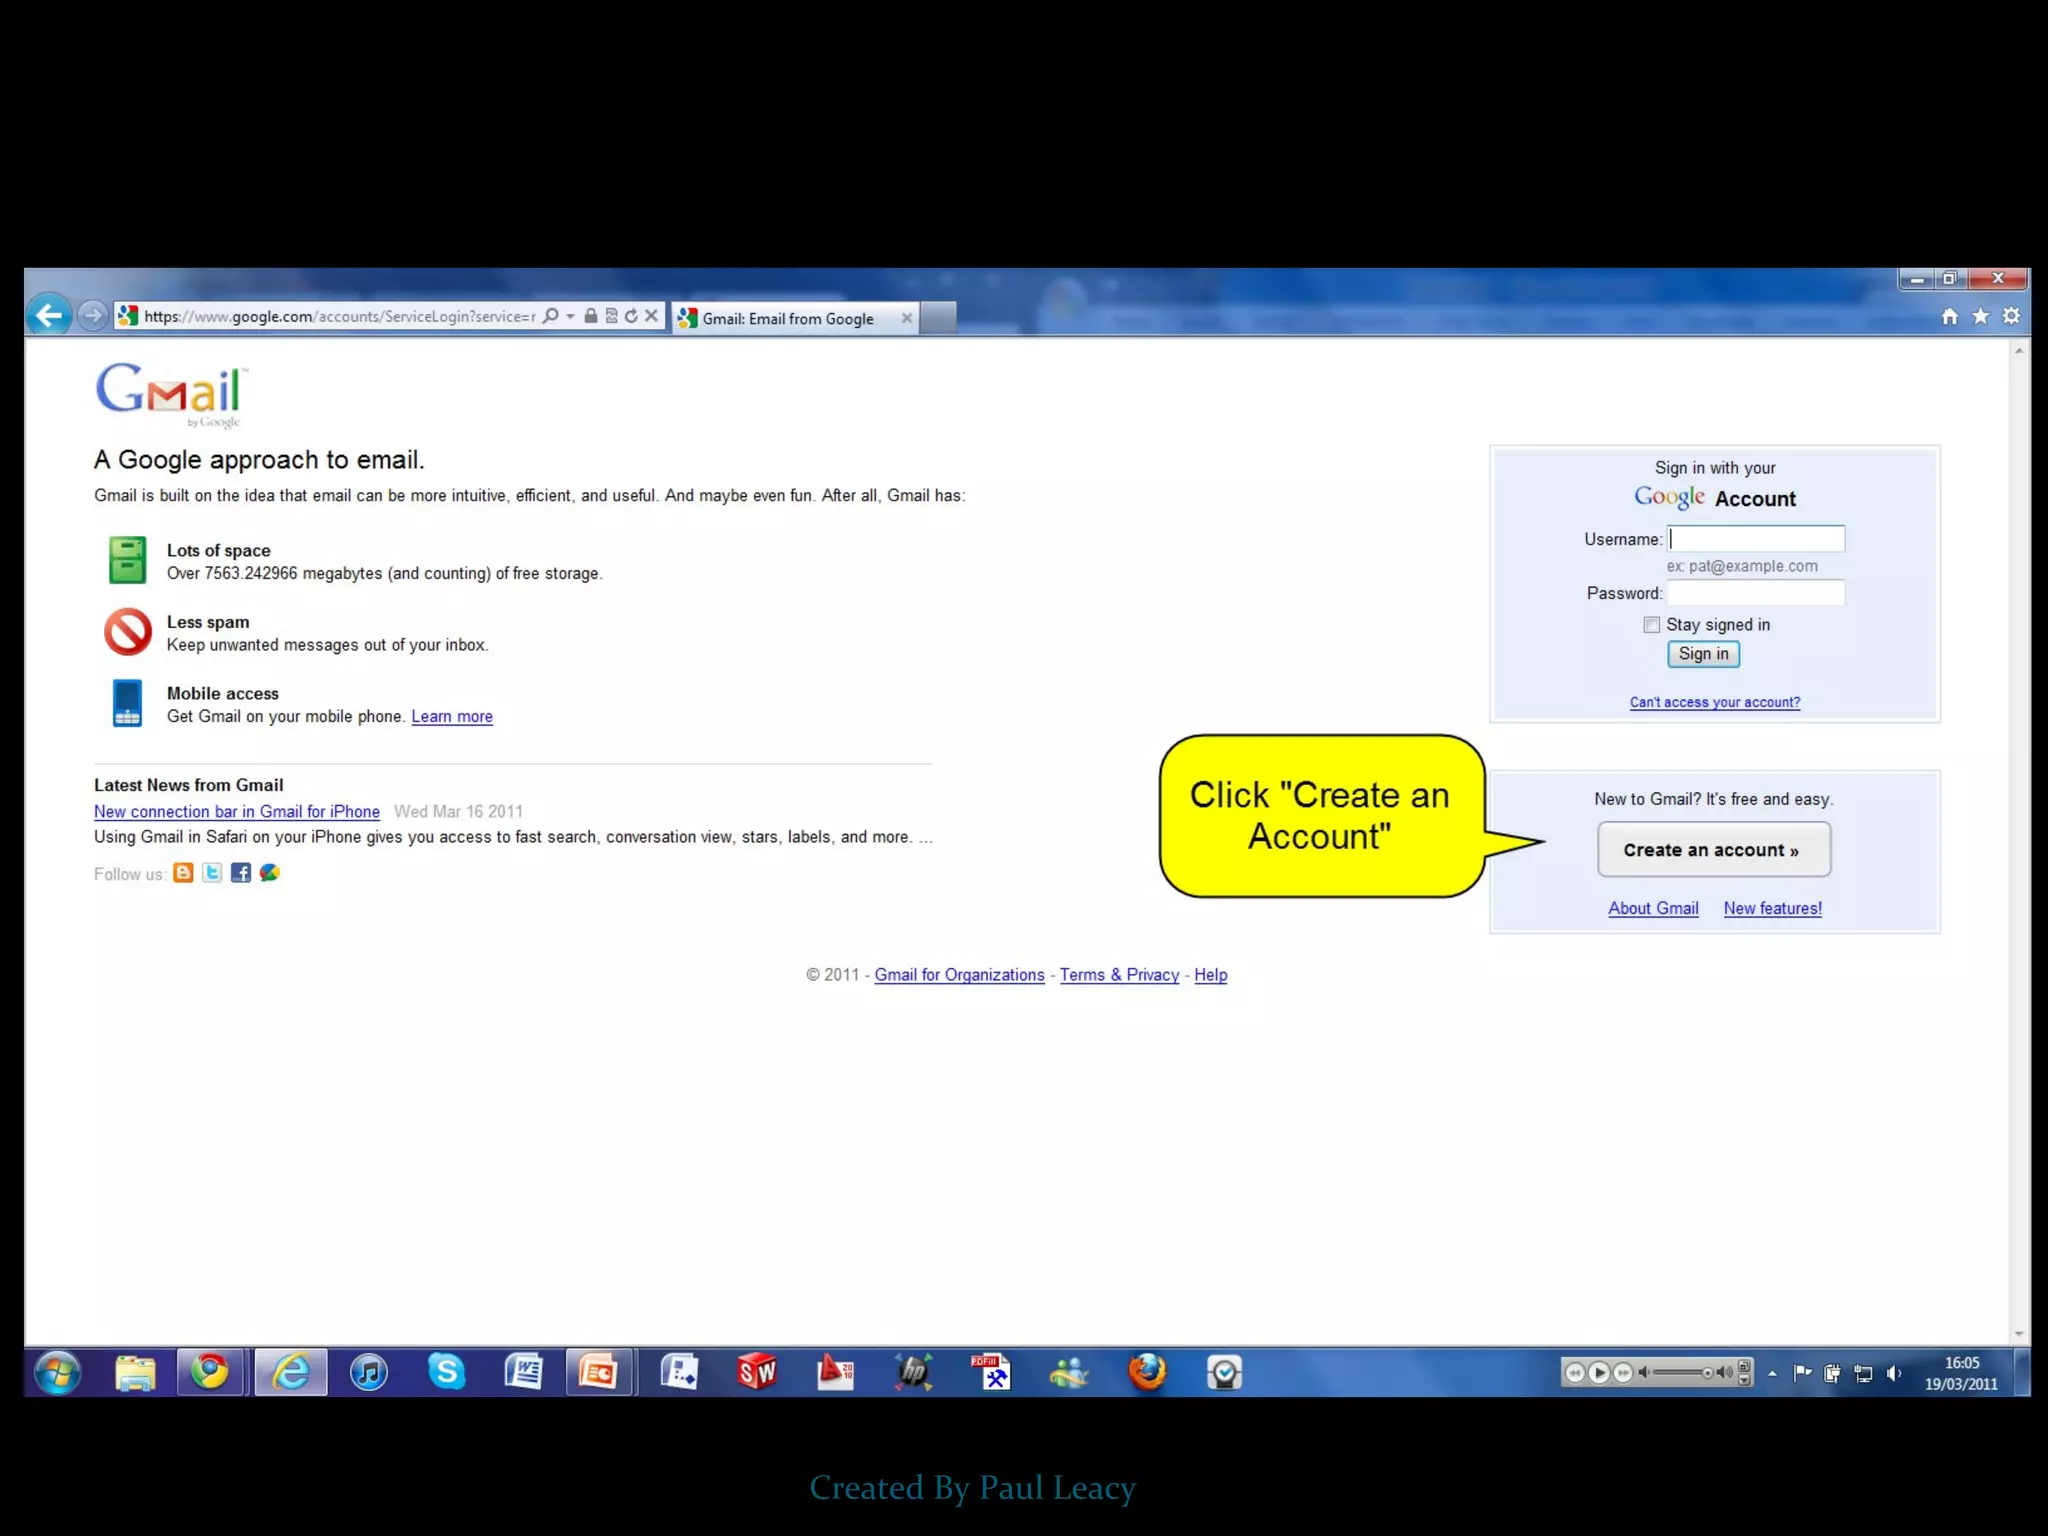2048x1536 pixels.
Task: Click the search magnifier in address bar
Action: (x=550, y=316)
